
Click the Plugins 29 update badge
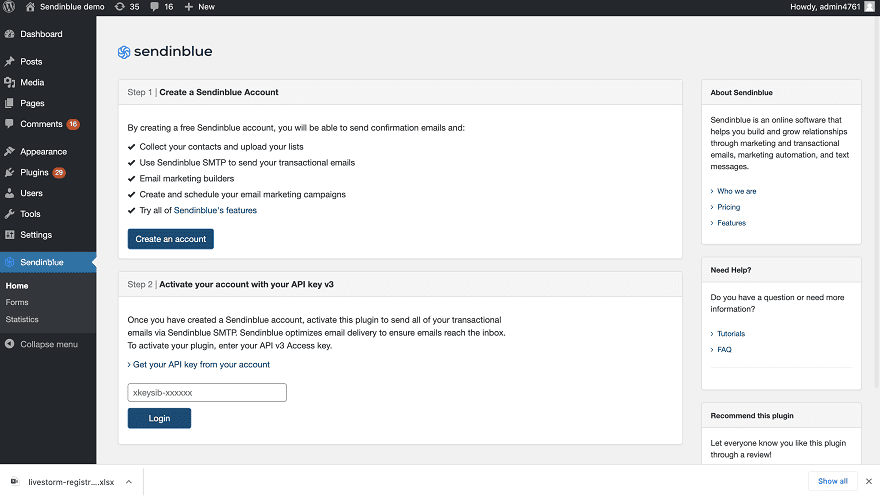(59, 172)
